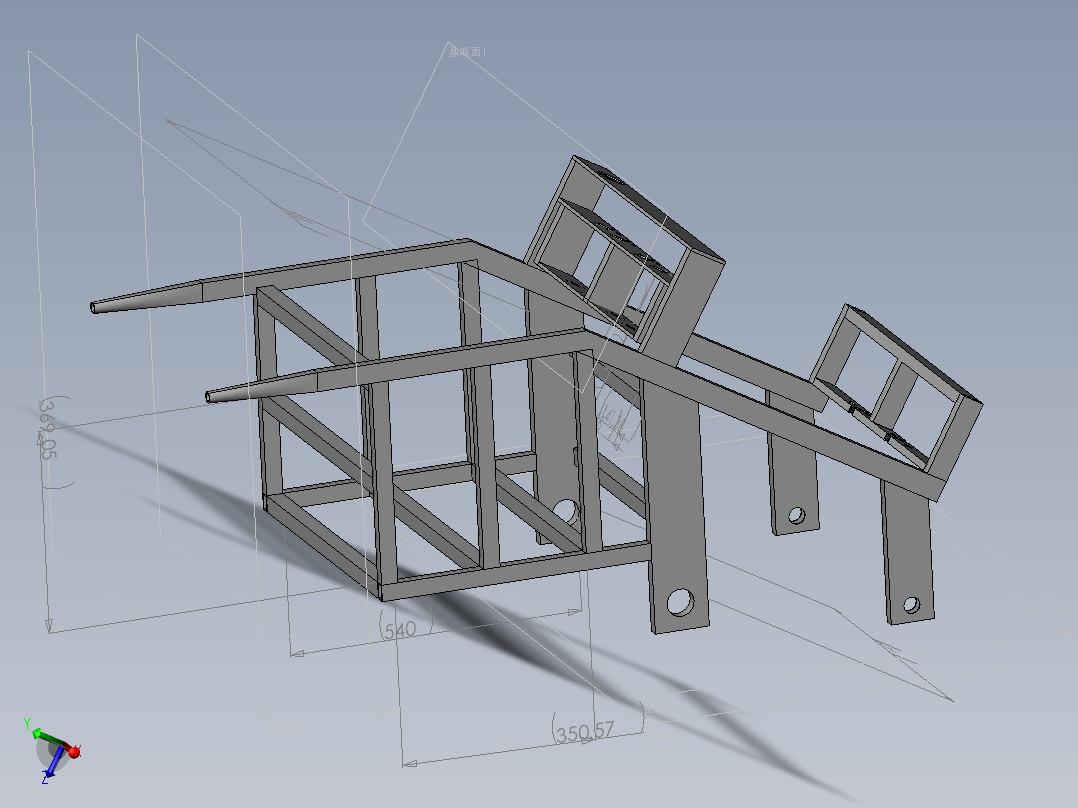Screen dimensions: 1078x808
Task: Click the green Y axis of the view triad
Action: (46, 736)
